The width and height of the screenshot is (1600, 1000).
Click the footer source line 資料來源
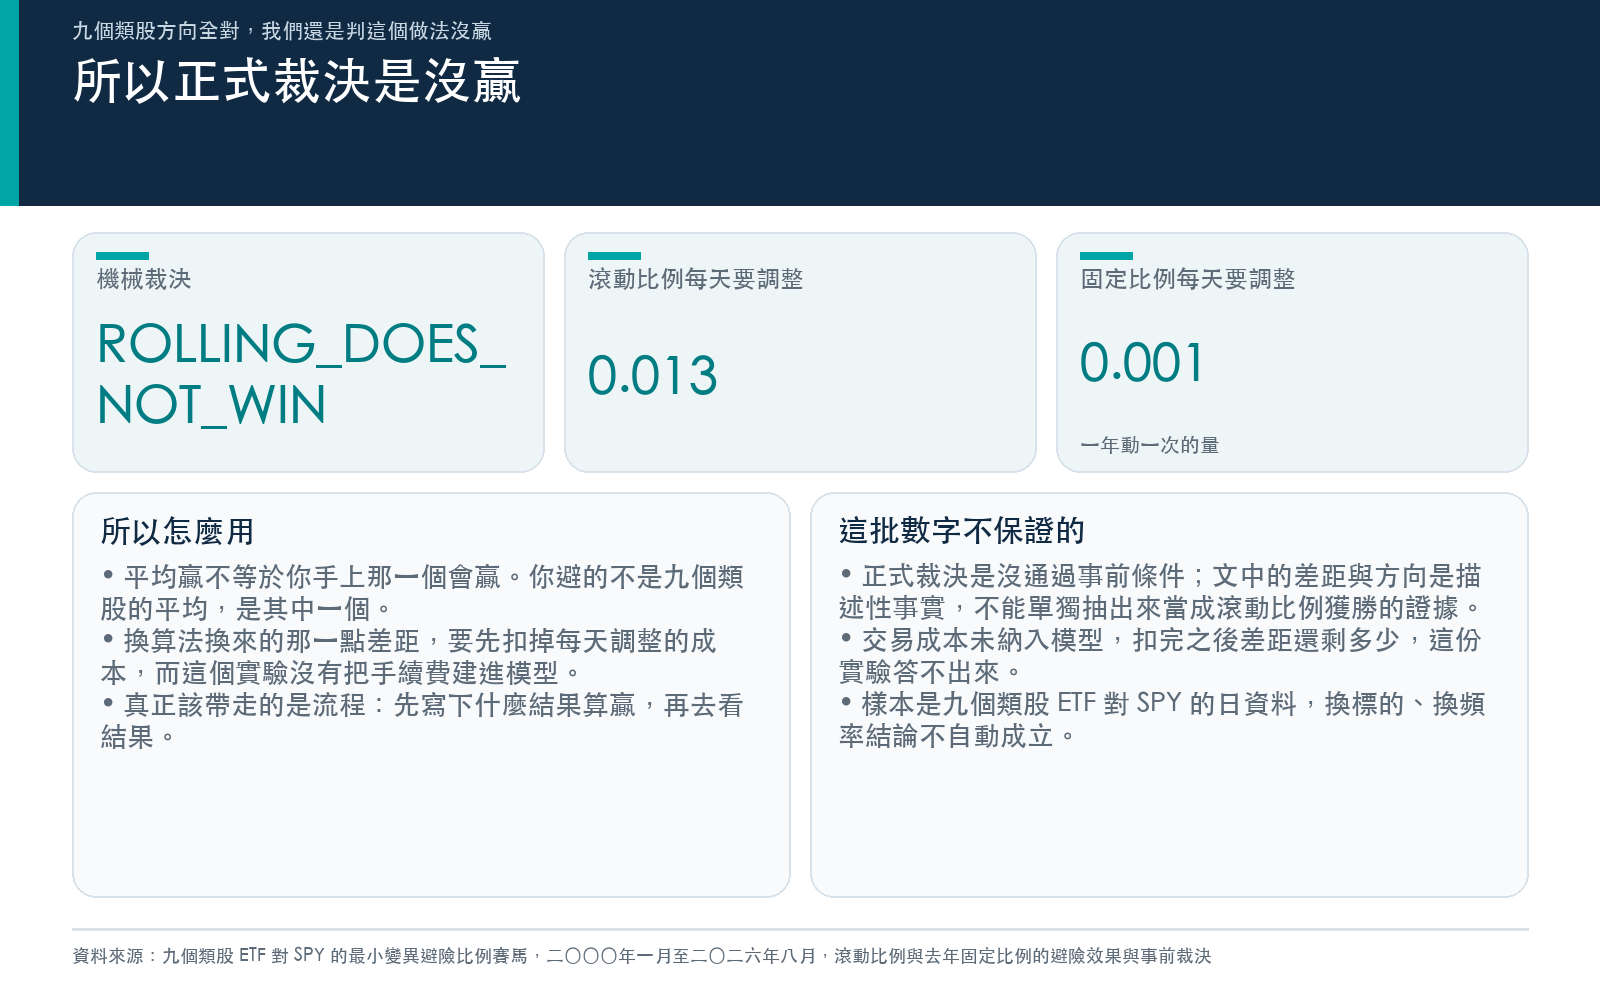click(642, 956)
